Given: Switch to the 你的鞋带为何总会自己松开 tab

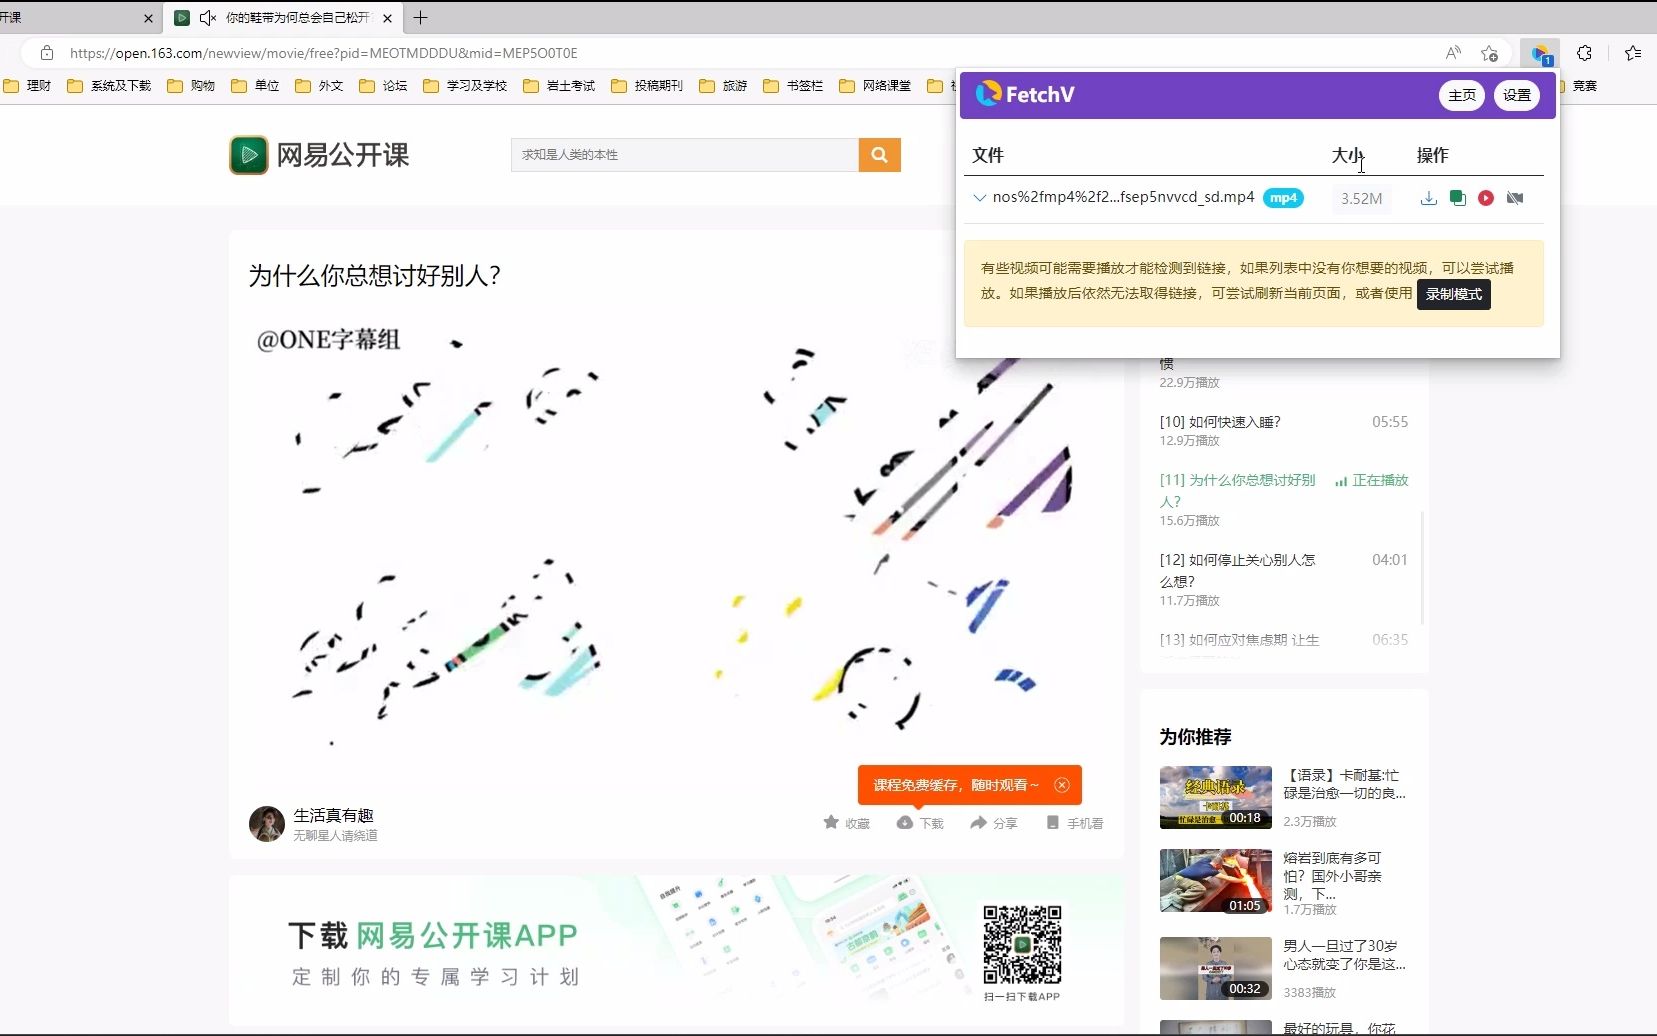Looking at the screenshot, I should coord(283,18).
